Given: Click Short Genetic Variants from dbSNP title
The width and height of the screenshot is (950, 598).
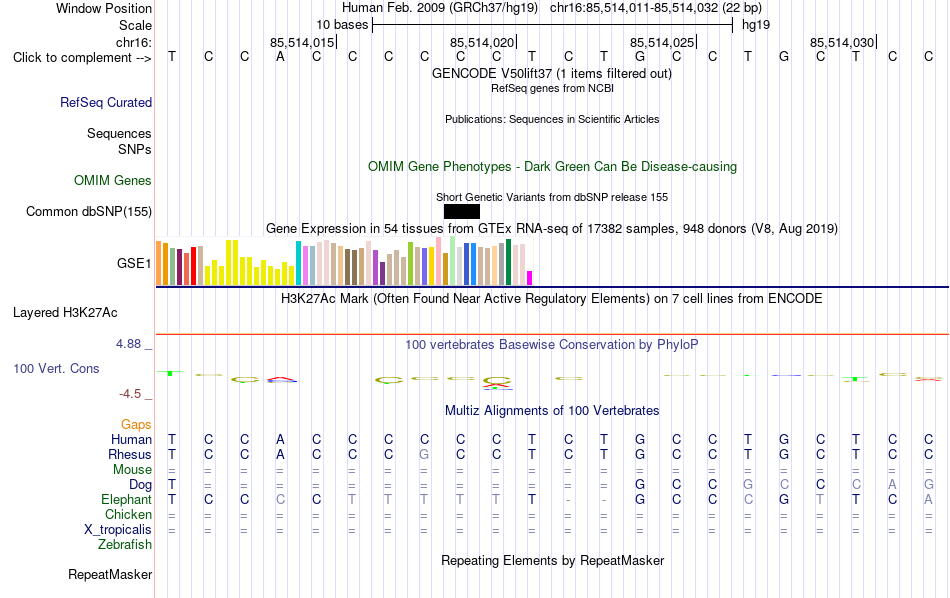Looking at the screenshot, I should [x=552, y=198].
